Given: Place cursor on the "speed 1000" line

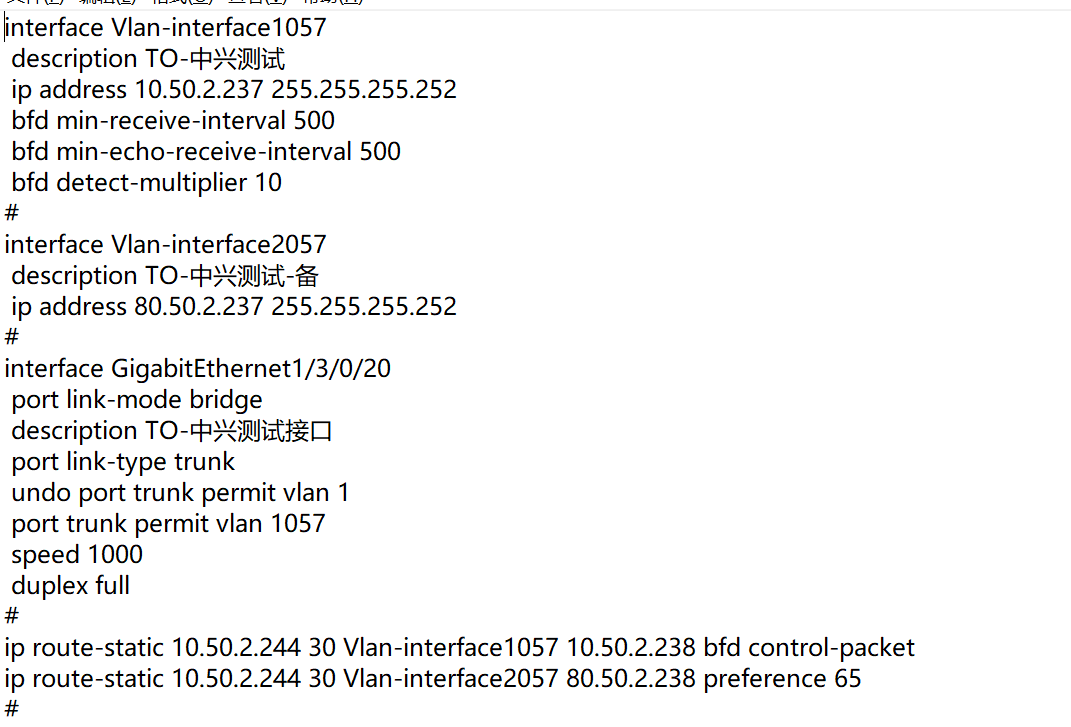Looking at the screenshot, I should click(x=77, y=555).
